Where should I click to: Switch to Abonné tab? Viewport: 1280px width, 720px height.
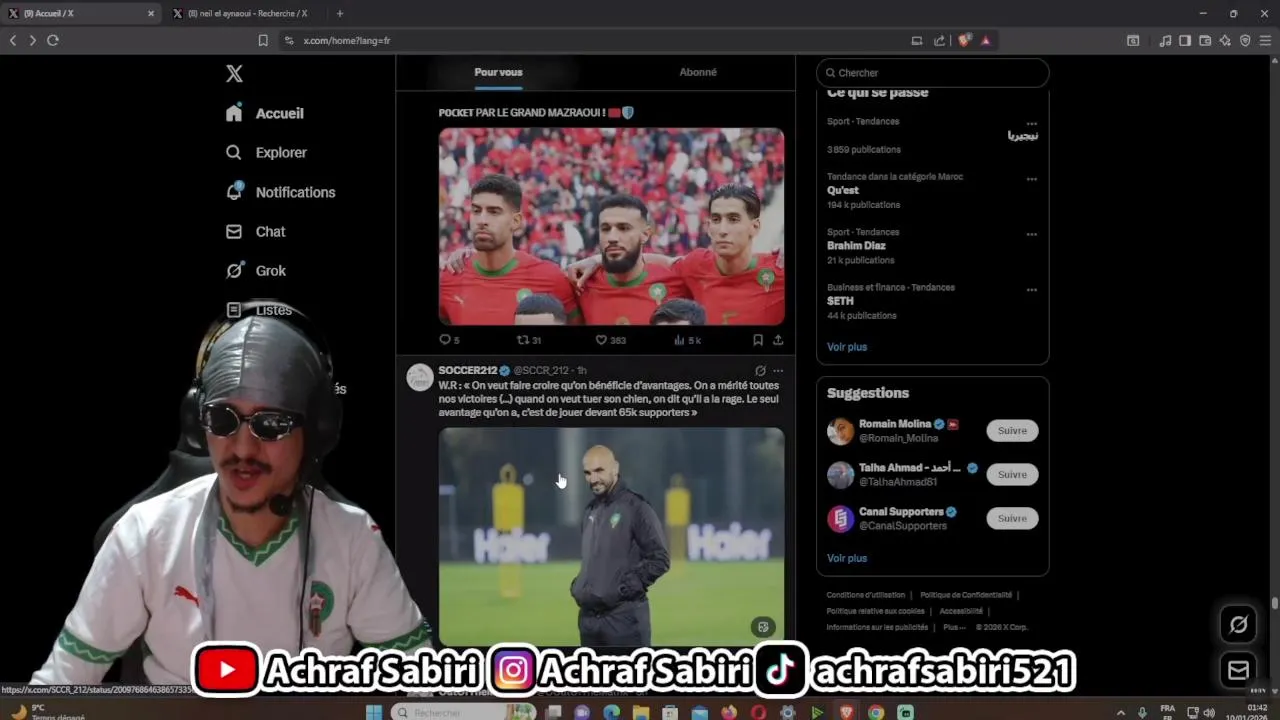coord(698,72)
